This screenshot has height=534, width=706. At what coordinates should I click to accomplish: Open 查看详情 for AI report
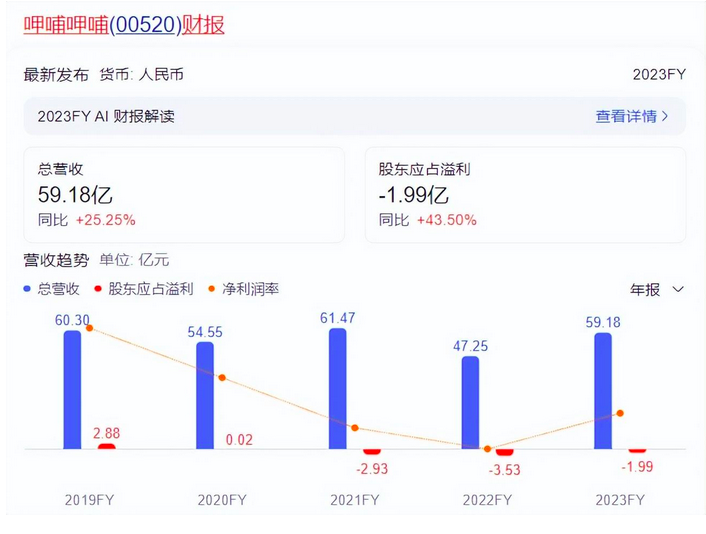[x=626, y=116]
